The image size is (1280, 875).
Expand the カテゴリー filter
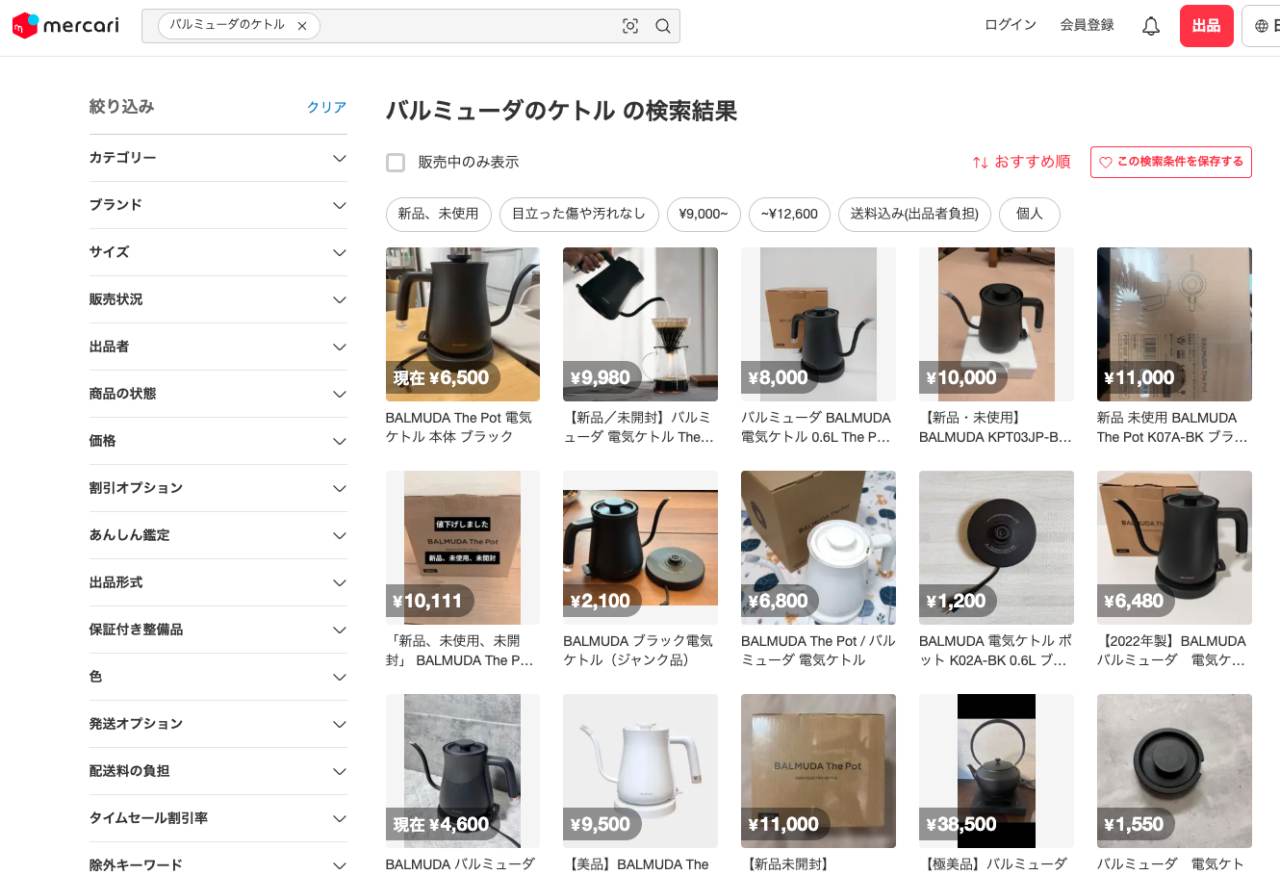(218, 158)
